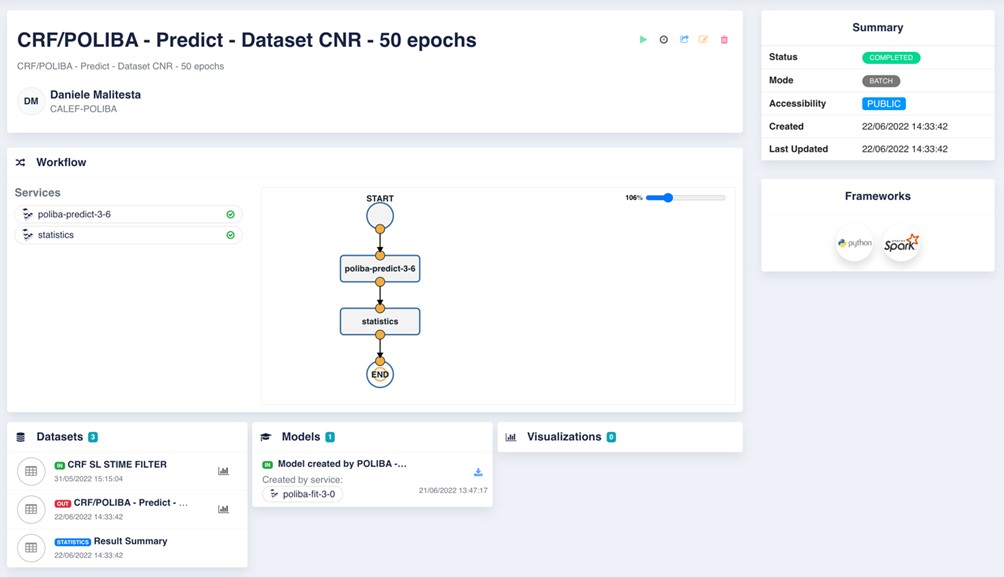Screen dimensions: 1004x577
Task: Edit the workflow using the pencil icon
Action: click(x=704, y=40)
